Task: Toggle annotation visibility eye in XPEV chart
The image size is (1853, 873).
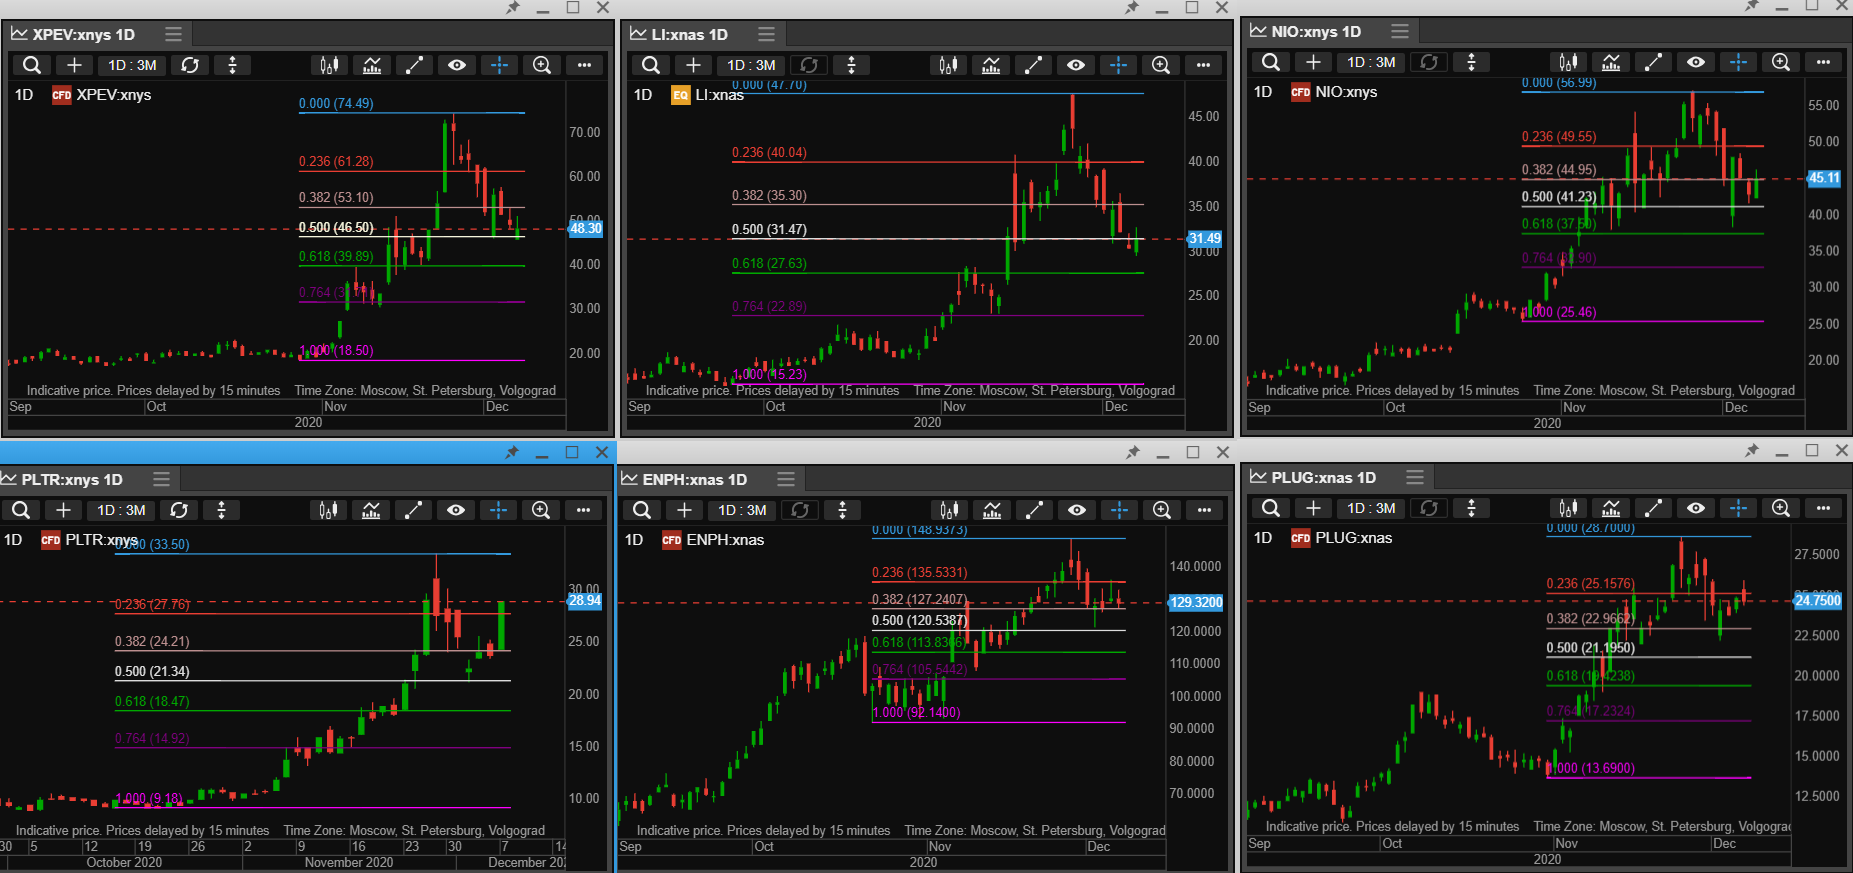Action: point(457,65)
